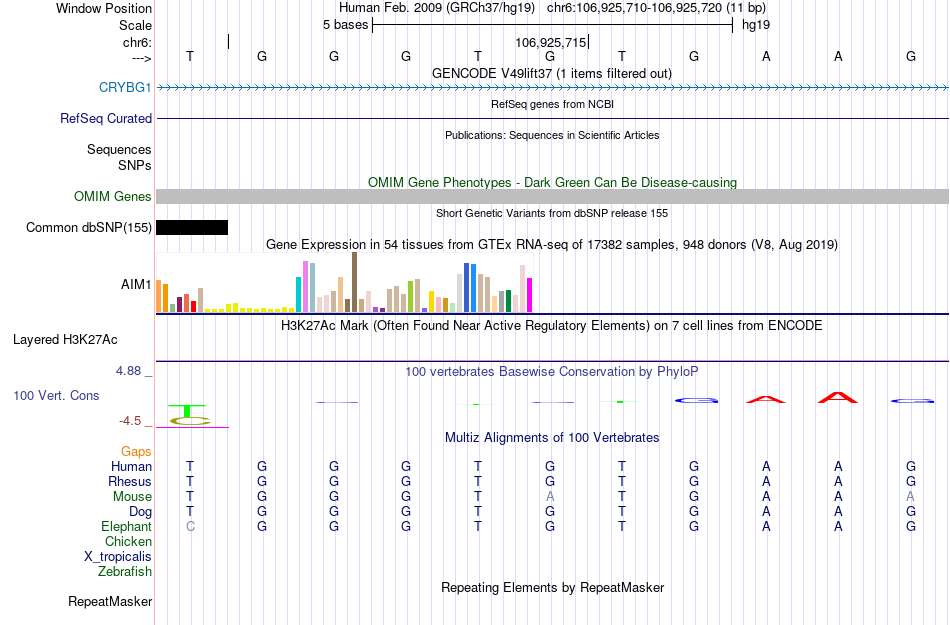The width and height of the screenshot is (950, 625).
Task: Click the Sequences track label
Action: 119,150
